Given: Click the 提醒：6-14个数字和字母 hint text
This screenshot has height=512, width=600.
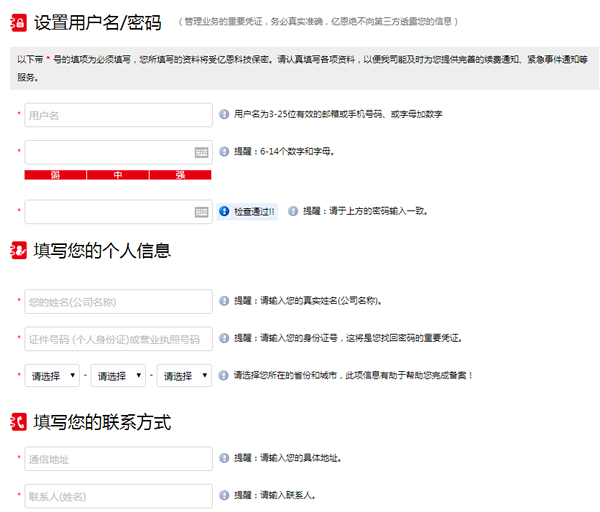Looking at the screenshot, I should point(284,152).
